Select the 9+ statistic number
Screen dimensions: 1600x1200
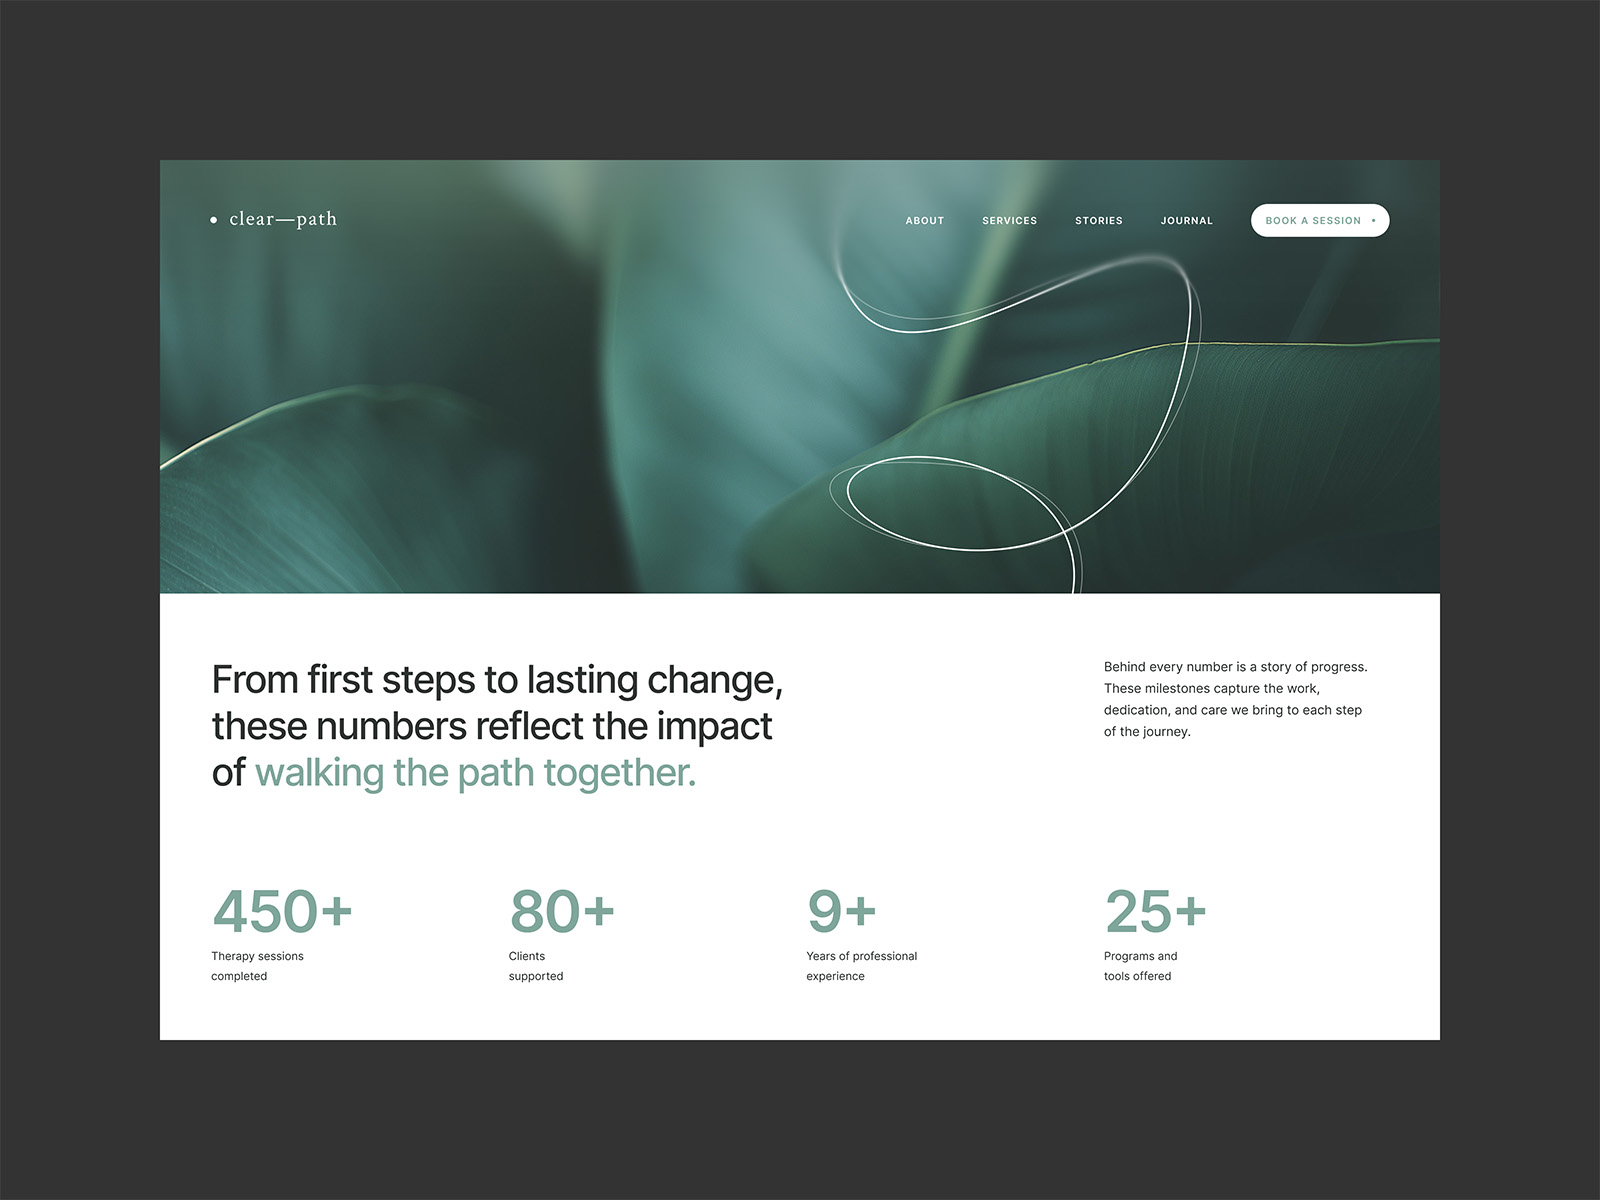(842, 911)
